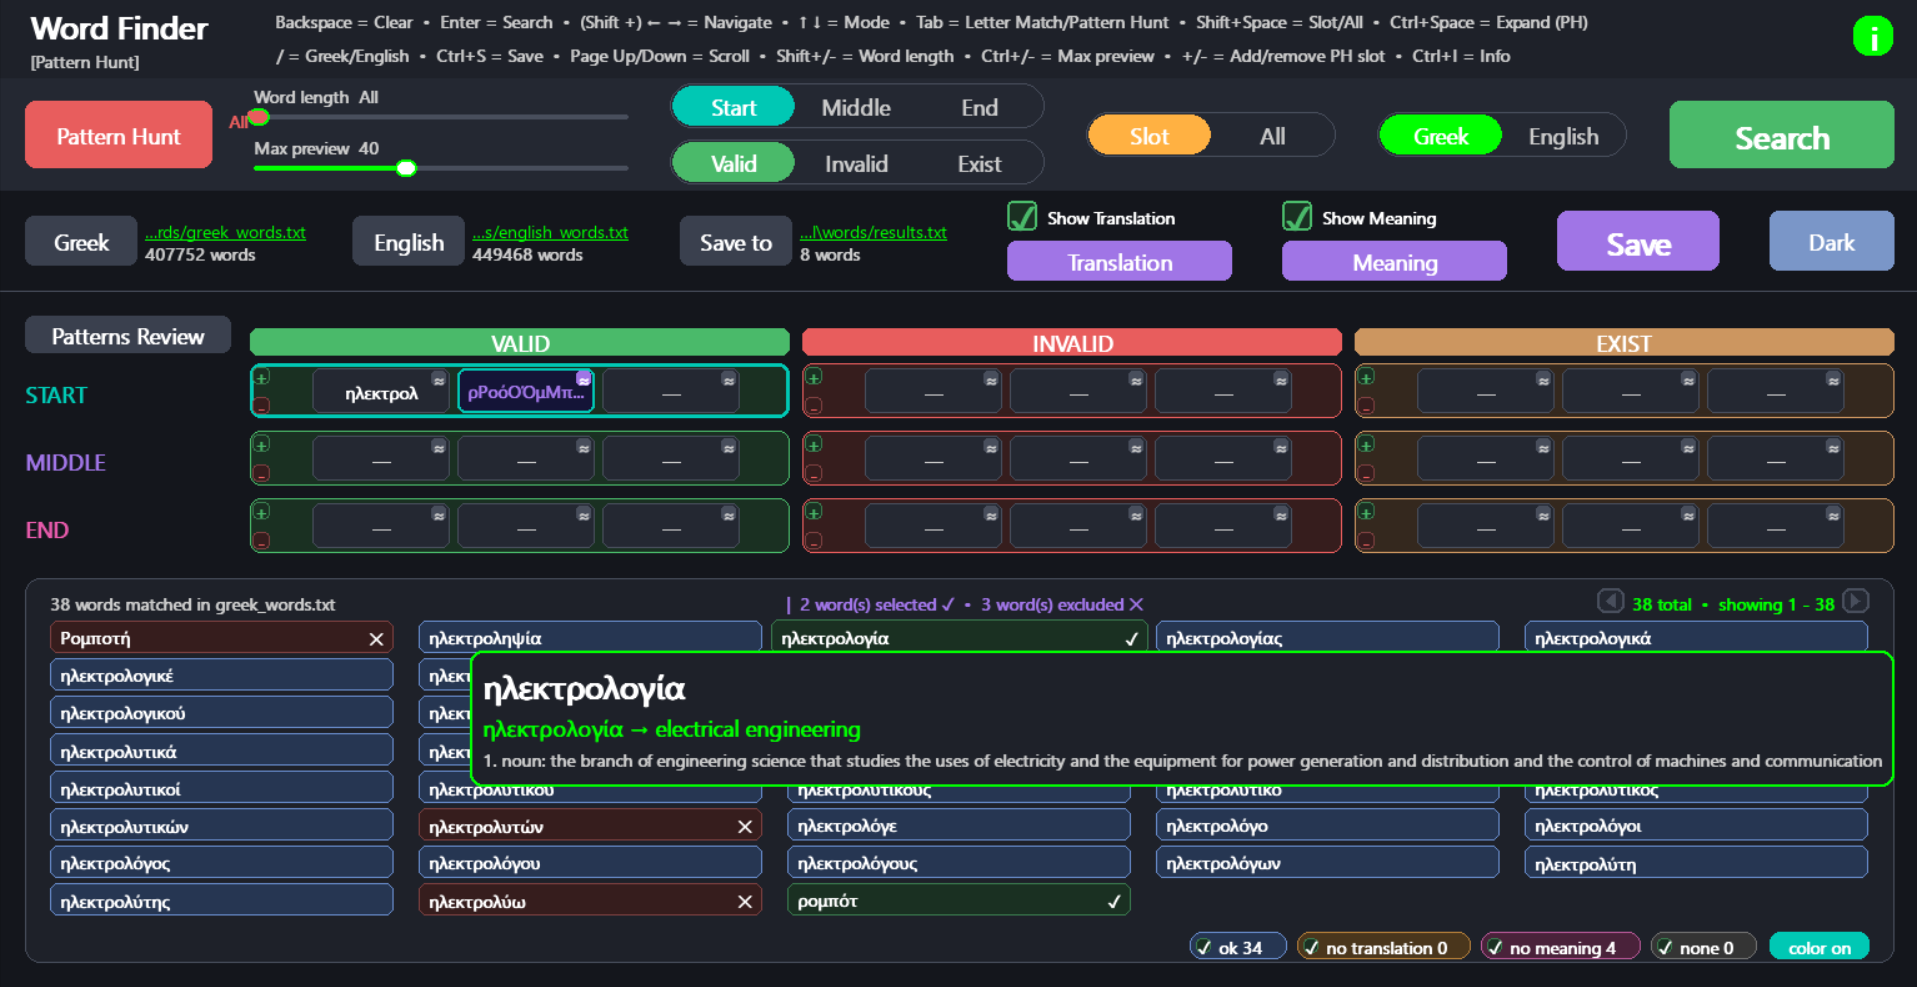The image size is (1917, 987).
Task: Click the ≈ icon on last EXIST END slot
Action: coord(1832,515)
